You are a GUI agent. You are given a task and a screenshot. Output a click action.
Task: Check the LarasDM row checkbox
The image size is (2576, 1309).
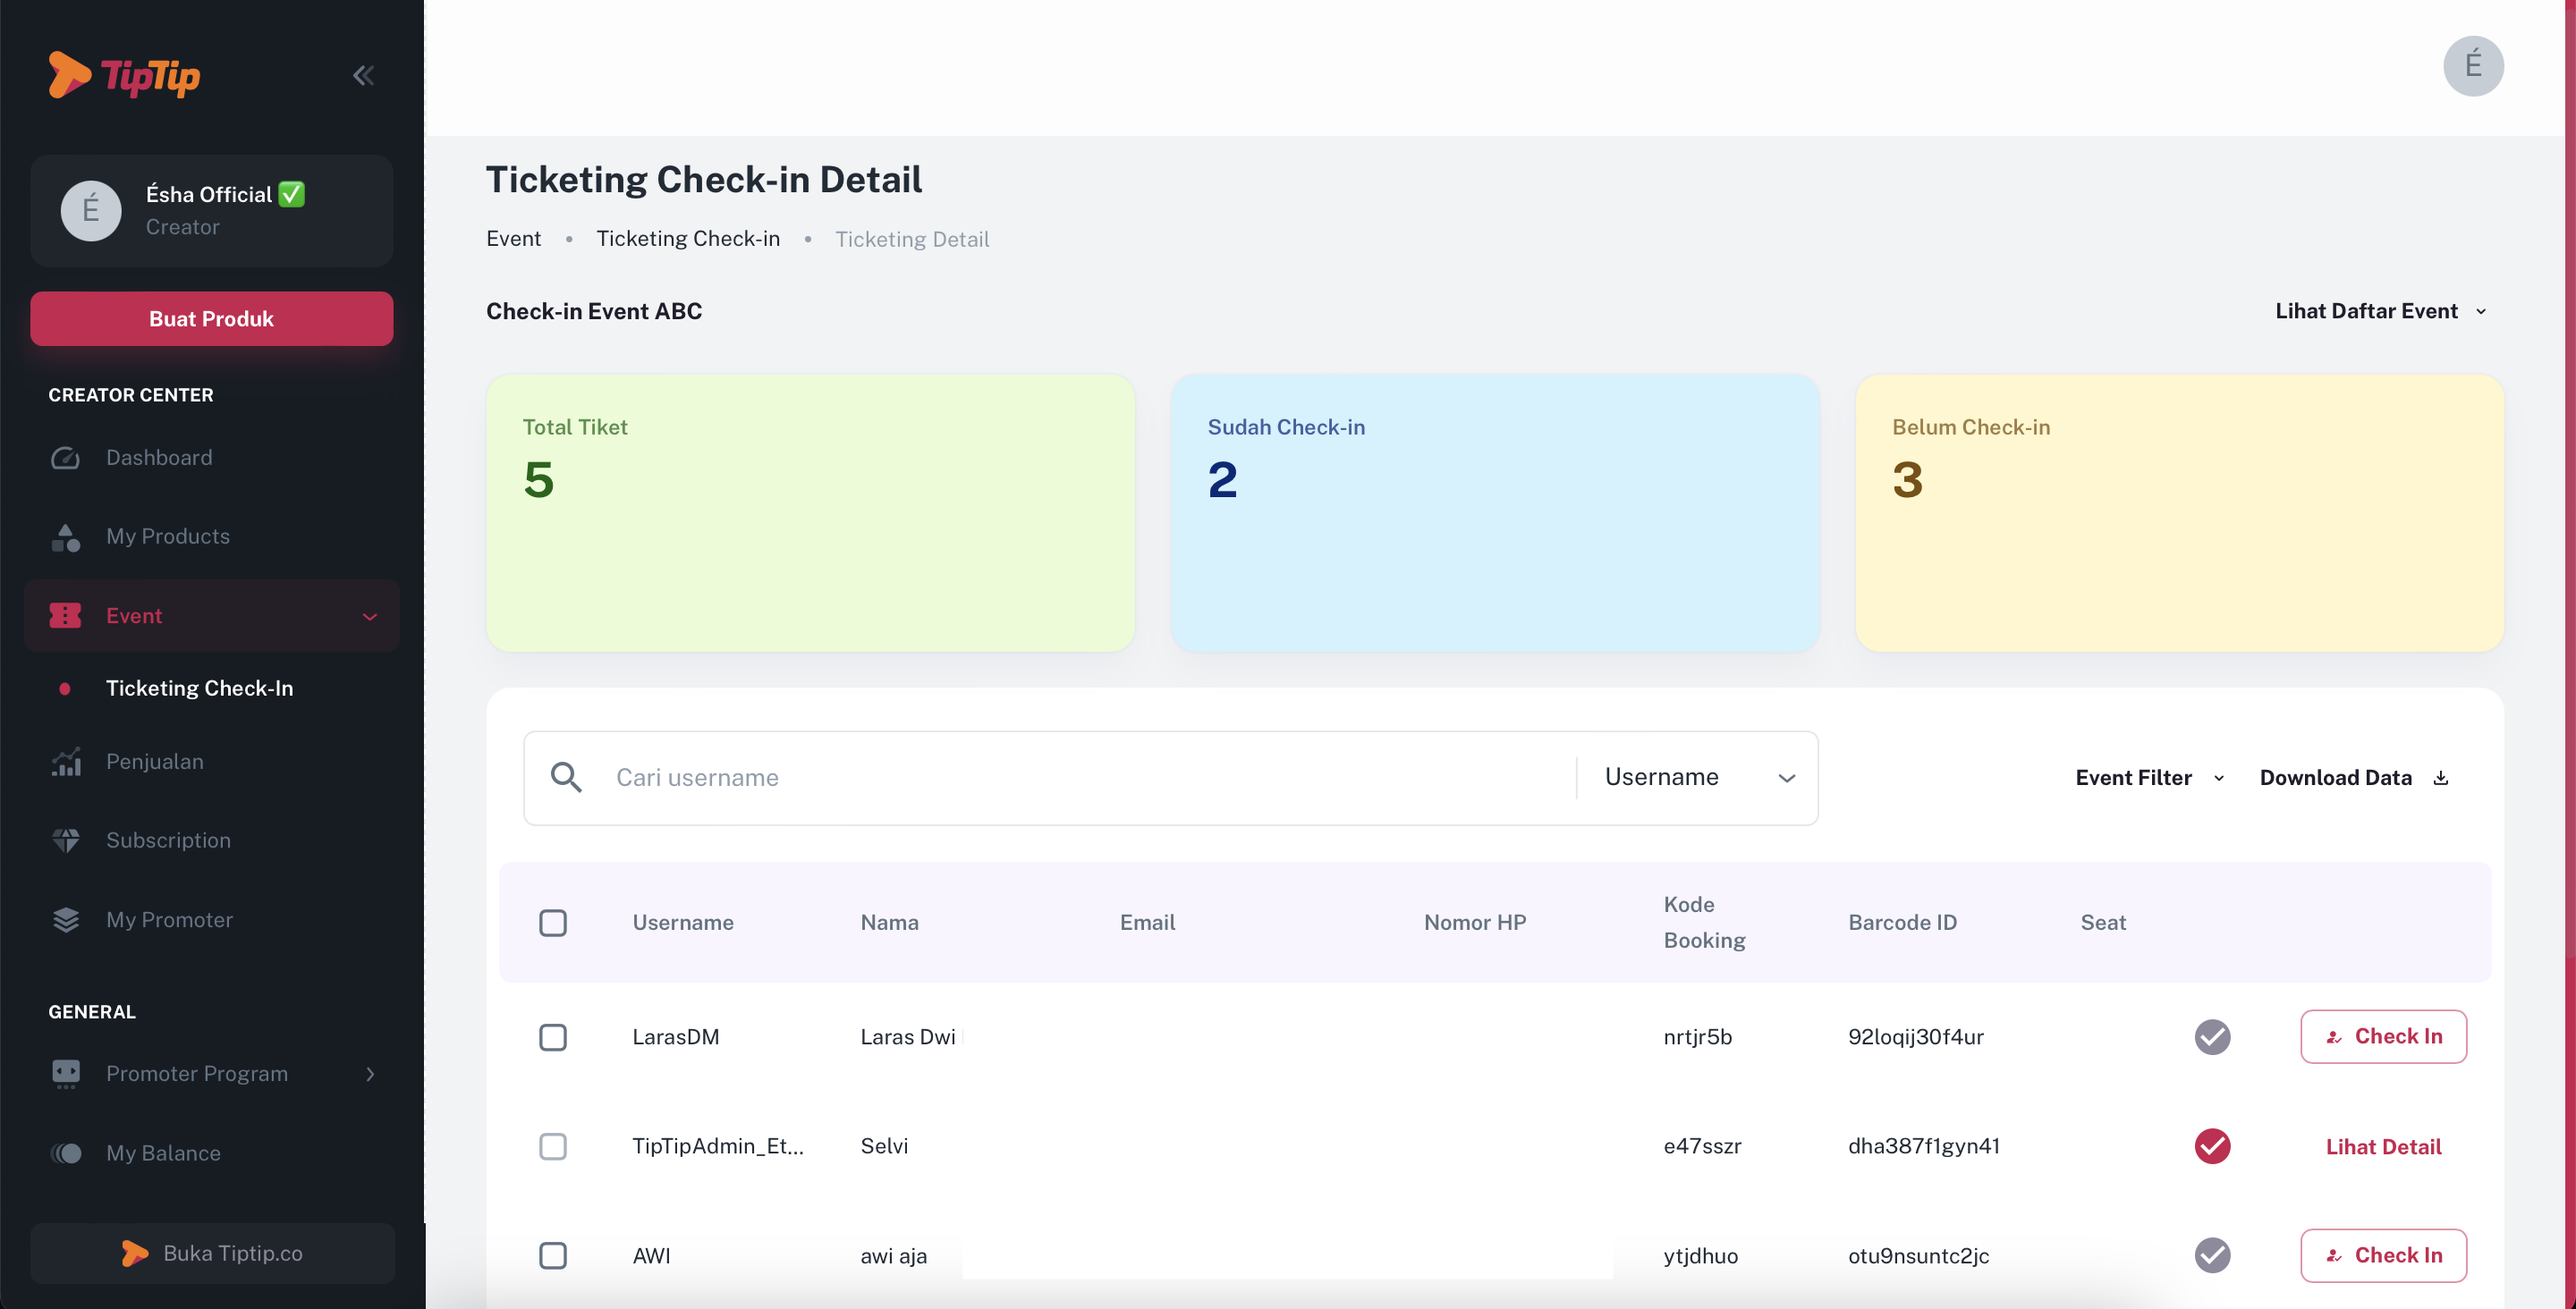coord(553,1036)
